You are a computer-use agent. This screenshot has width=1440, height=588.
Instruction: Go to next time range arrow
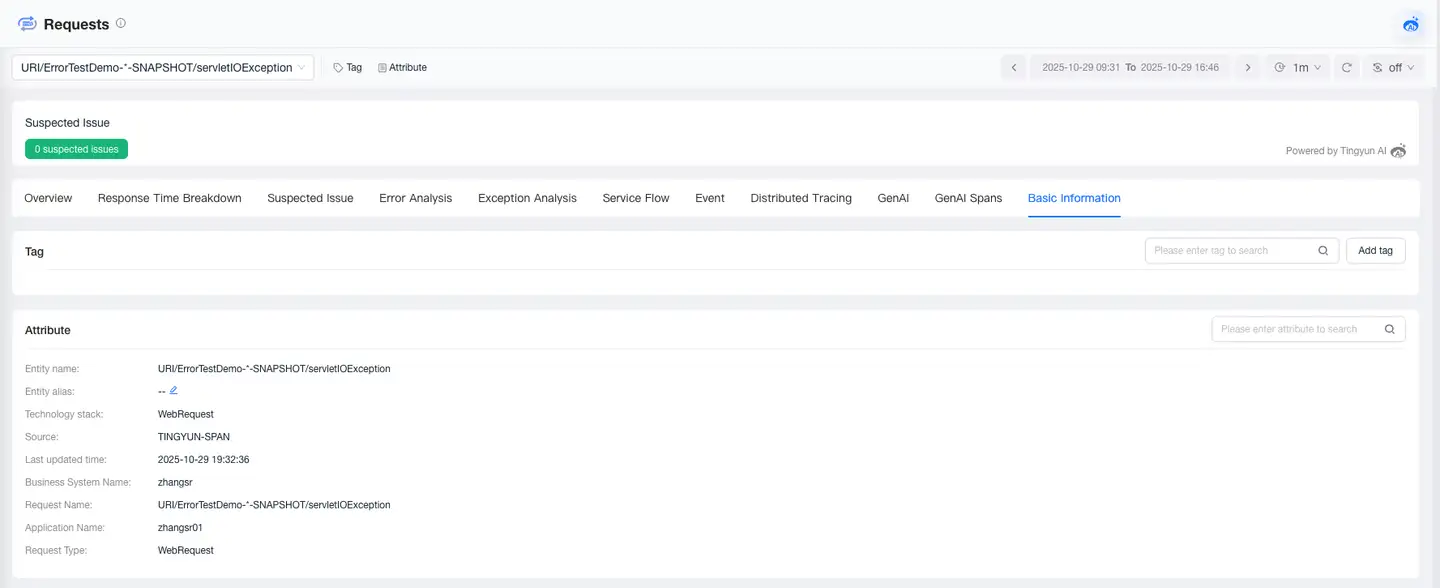pyautogui.click(x=1247, y=68)
